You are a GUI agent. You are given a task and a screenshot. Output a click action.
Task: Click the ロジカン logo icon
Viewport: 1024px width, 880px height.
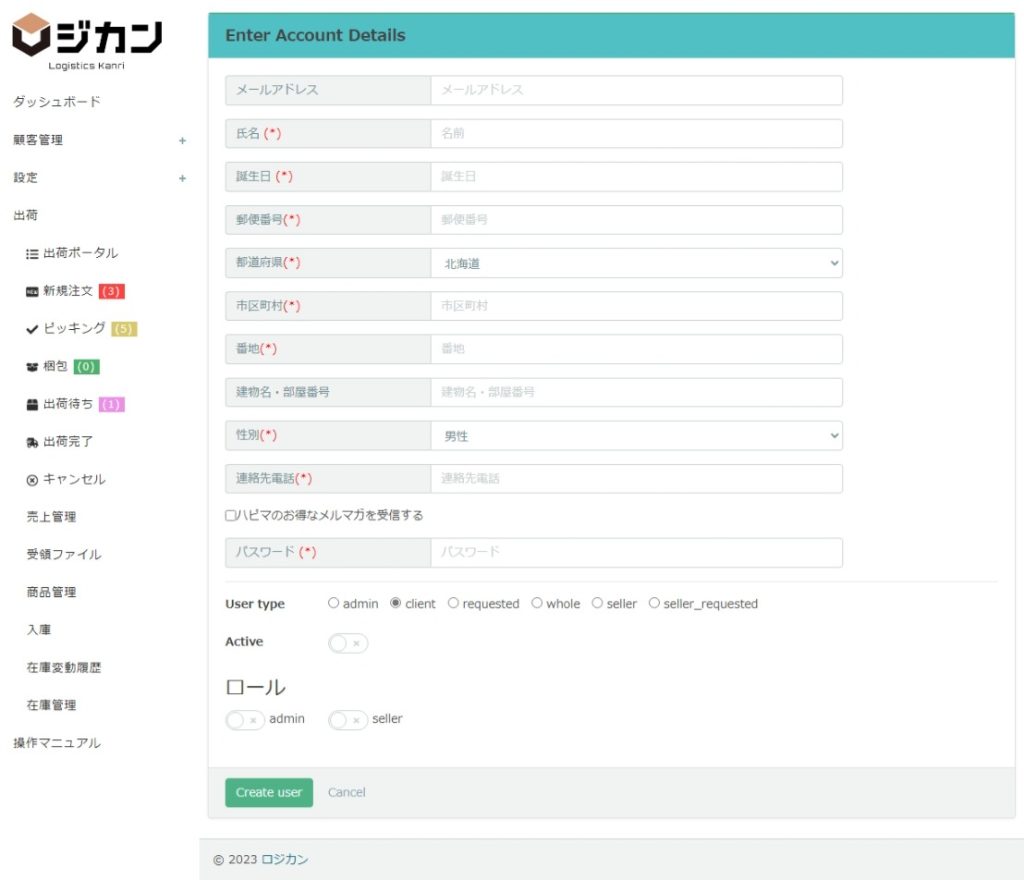(32, 36)
